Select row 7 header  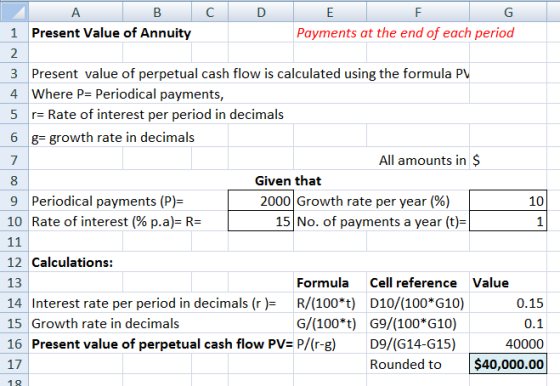(x=14, y=160)
